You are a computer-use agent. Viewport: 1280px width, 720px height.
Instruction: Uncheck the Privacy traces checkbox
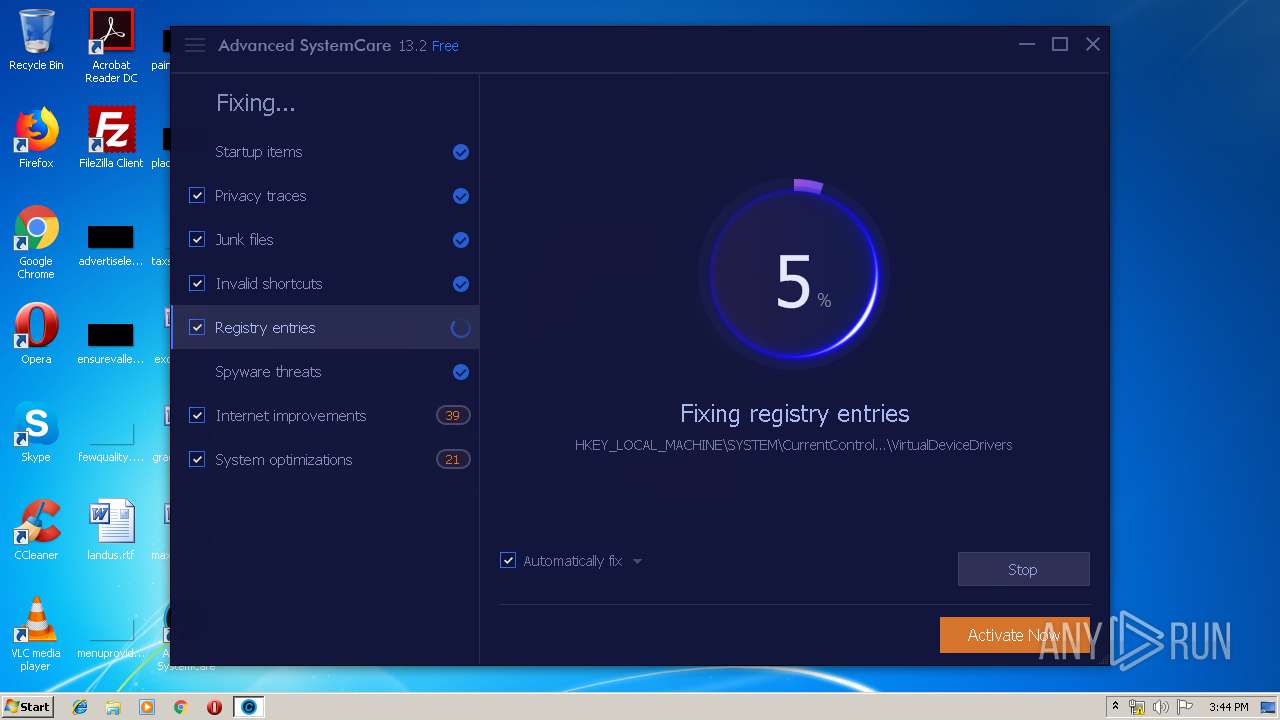tap(197, 196)
